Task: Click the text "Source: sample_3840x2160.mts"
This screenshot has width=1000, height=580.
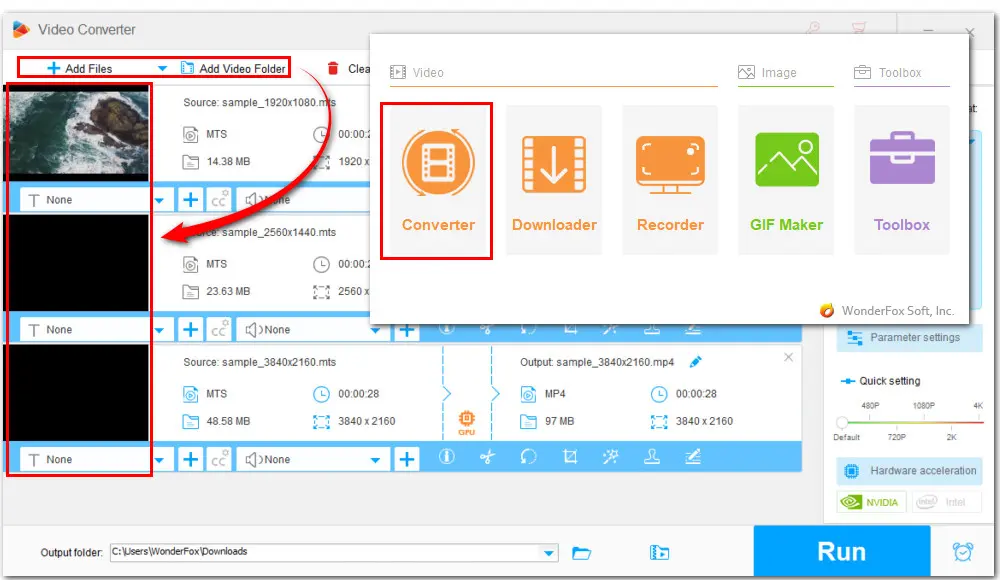Action: tap(260, 362)
